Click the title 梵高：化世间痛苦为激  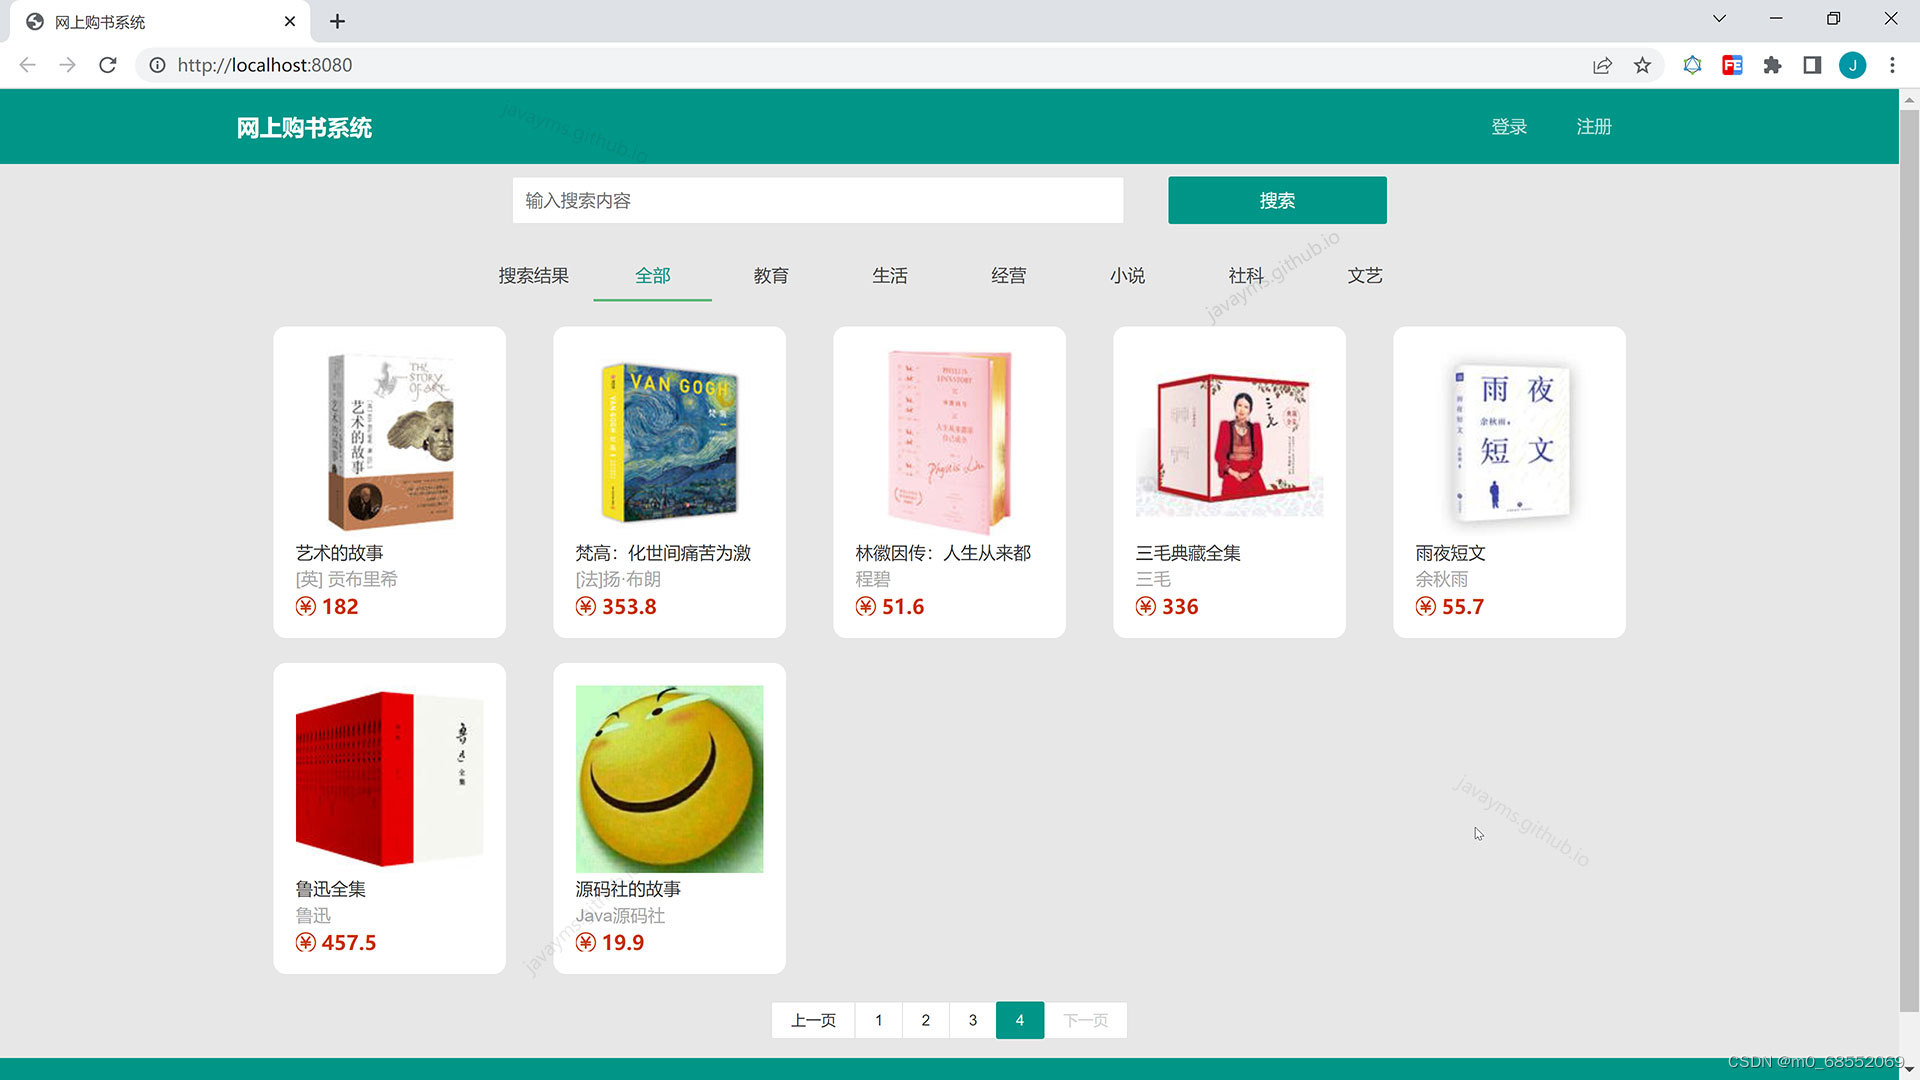pyautogui.click(x=663, y=553)
